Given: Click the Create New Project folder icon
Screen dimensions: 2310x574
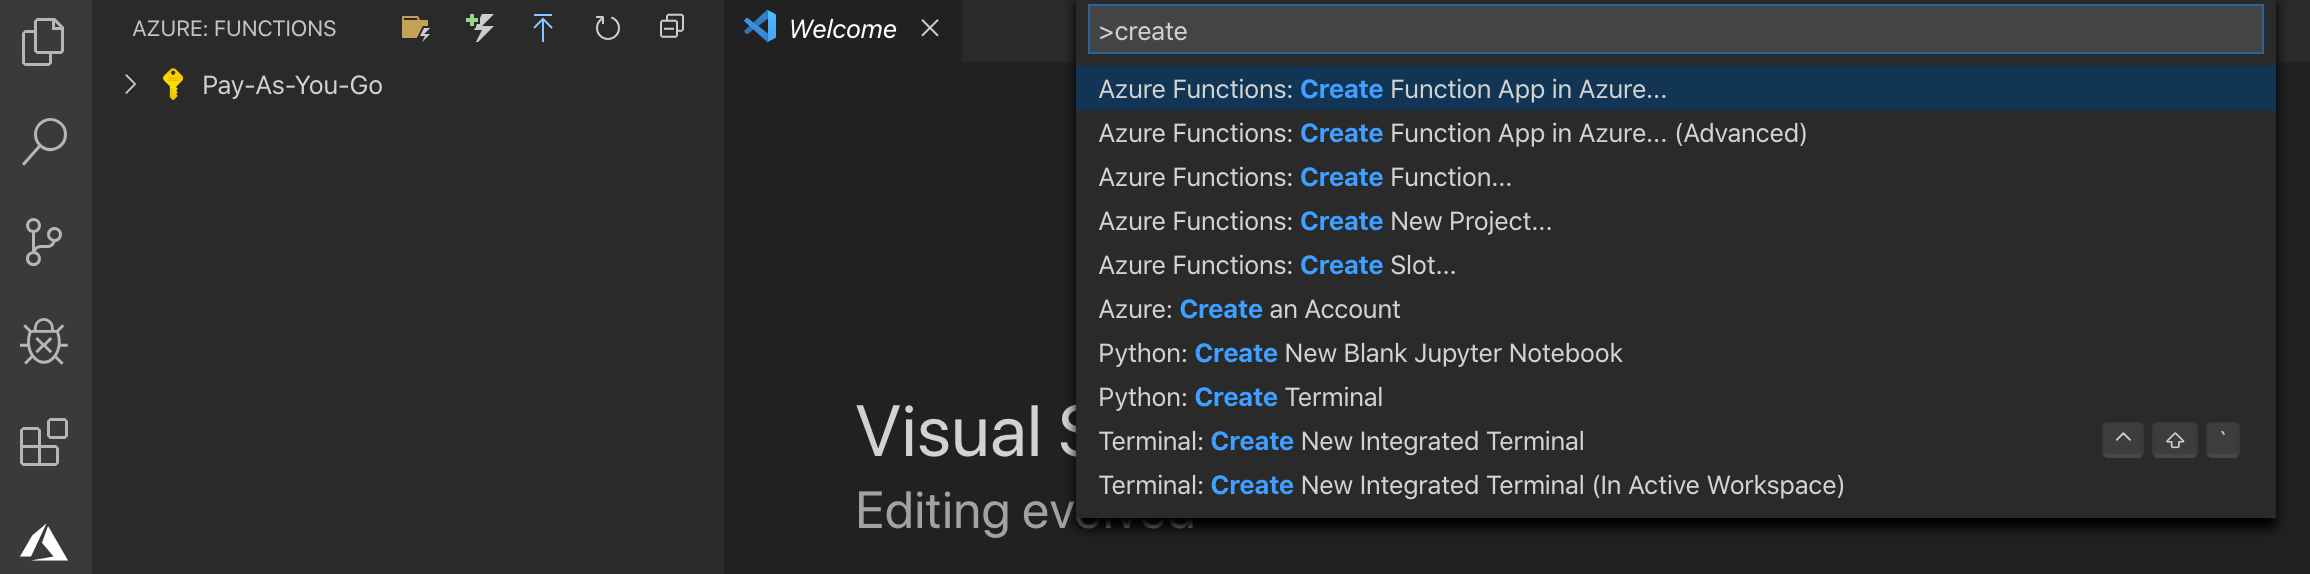Looking at the screenshot, I should pos(415,28).
